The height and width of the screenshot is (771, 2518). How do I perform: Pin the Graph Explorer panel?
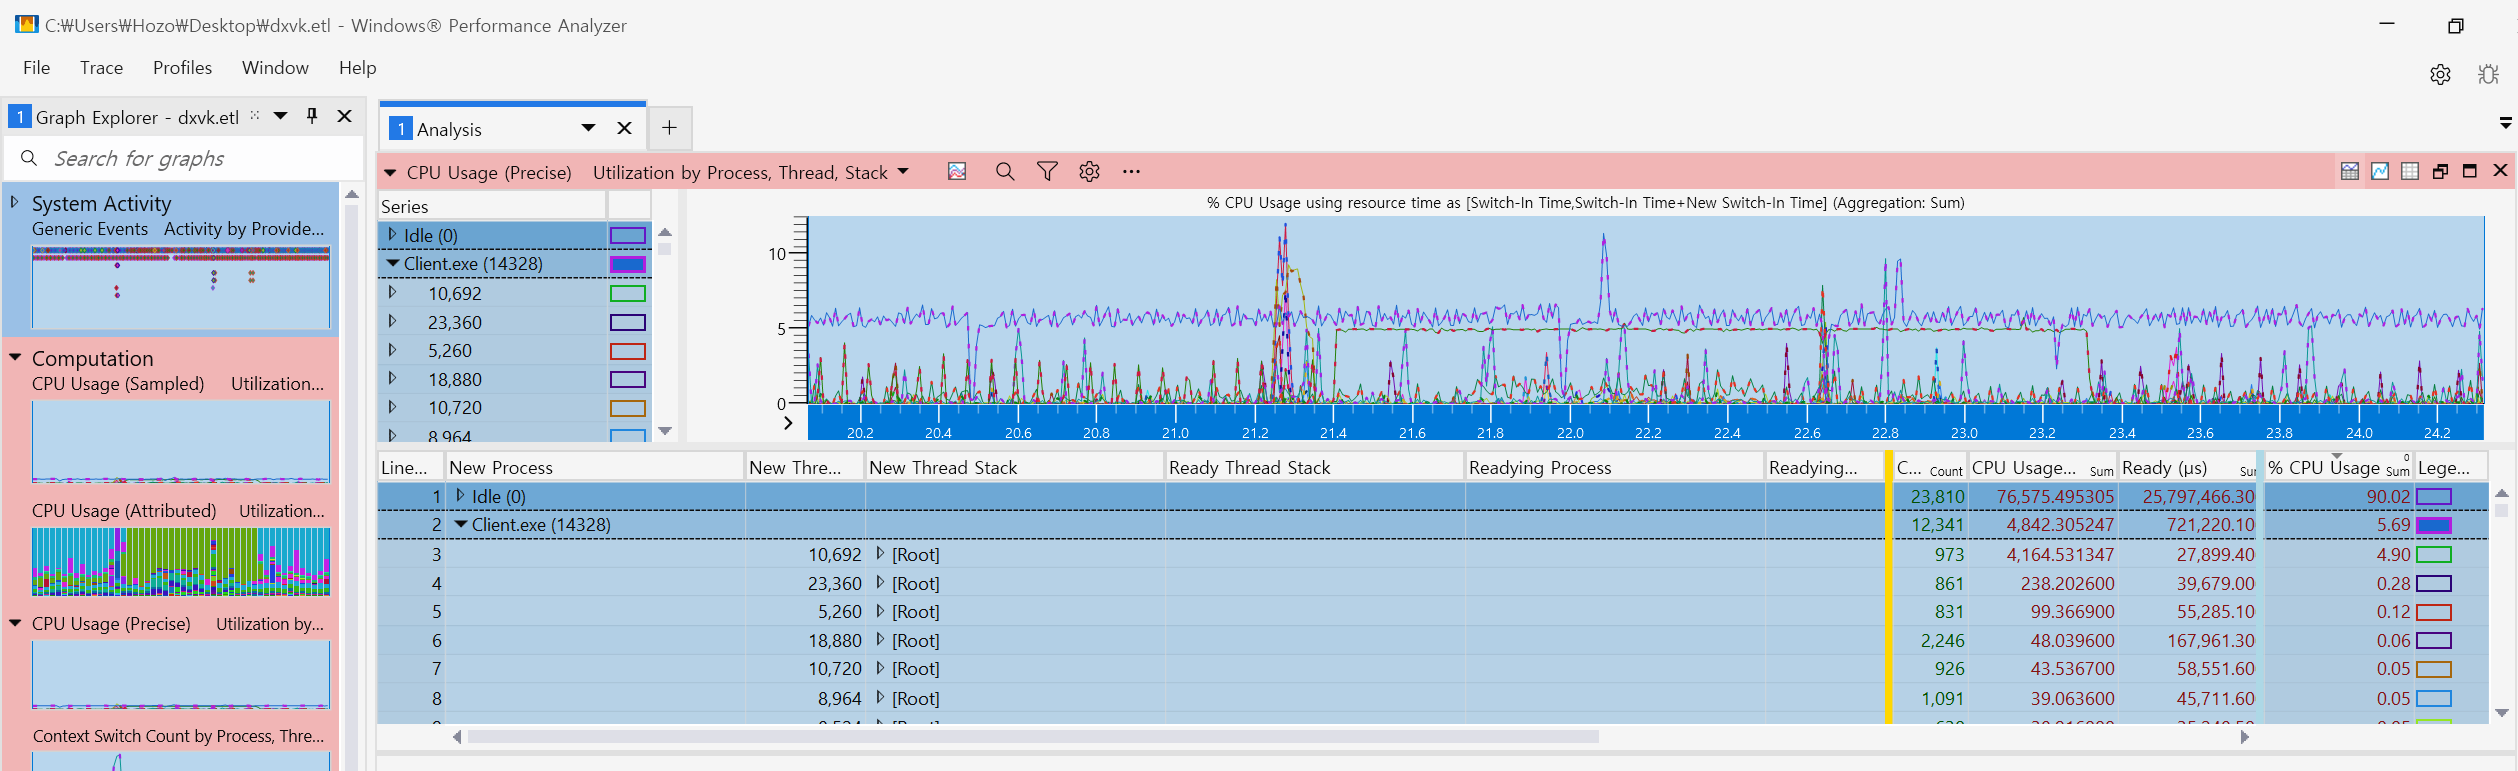312,116
